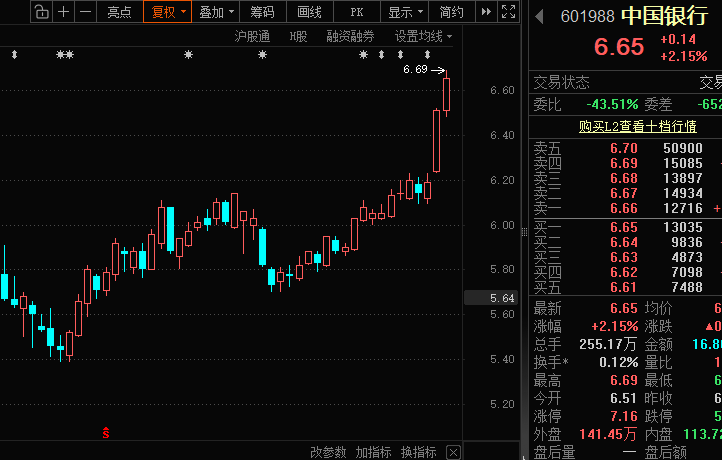Open the 亮点 highlights tool
This screenshot has width=722, height=460.
[x=119, y=12]
